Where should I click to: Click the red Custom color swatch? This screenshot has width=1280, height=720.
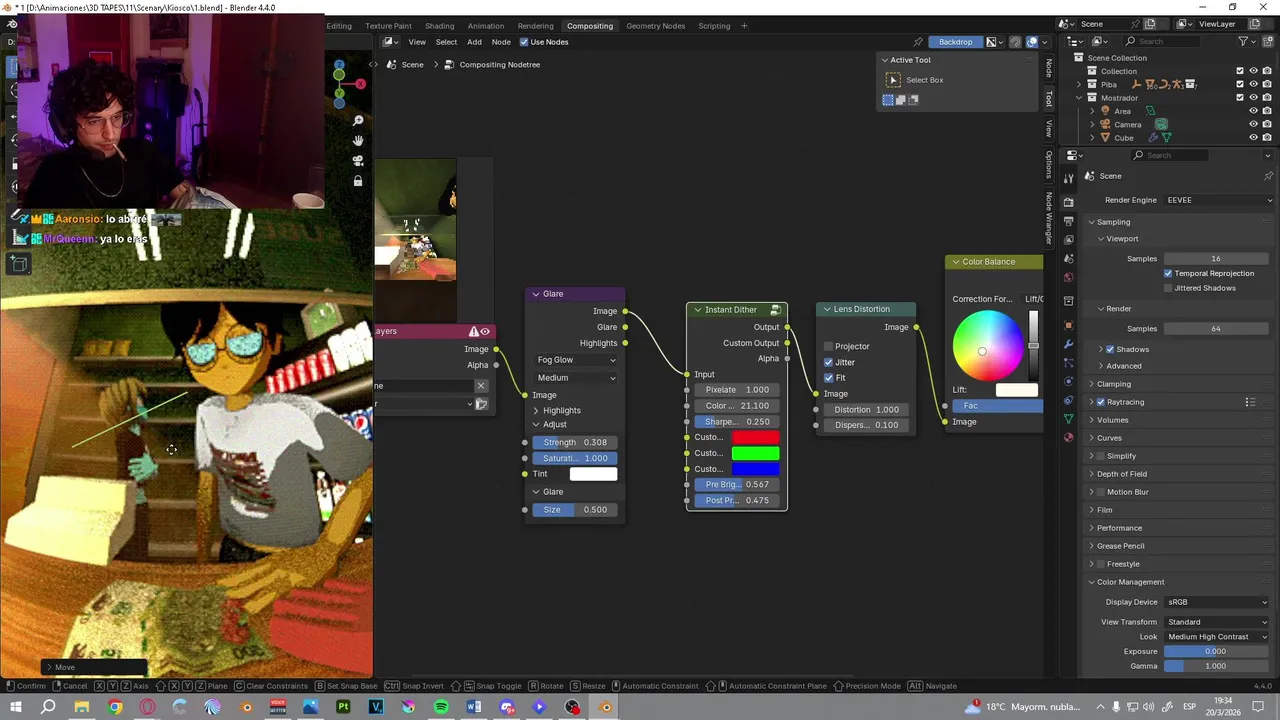coord(755,437)
